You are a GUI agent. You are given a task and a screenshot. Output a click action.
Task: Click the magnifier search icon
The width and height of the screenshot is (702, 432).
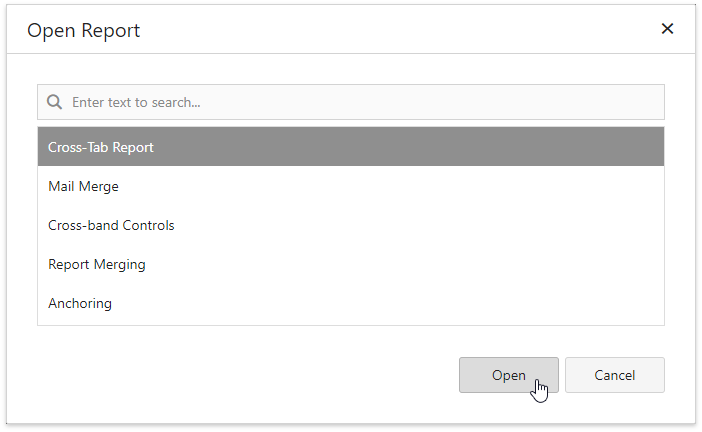(55, 102)
